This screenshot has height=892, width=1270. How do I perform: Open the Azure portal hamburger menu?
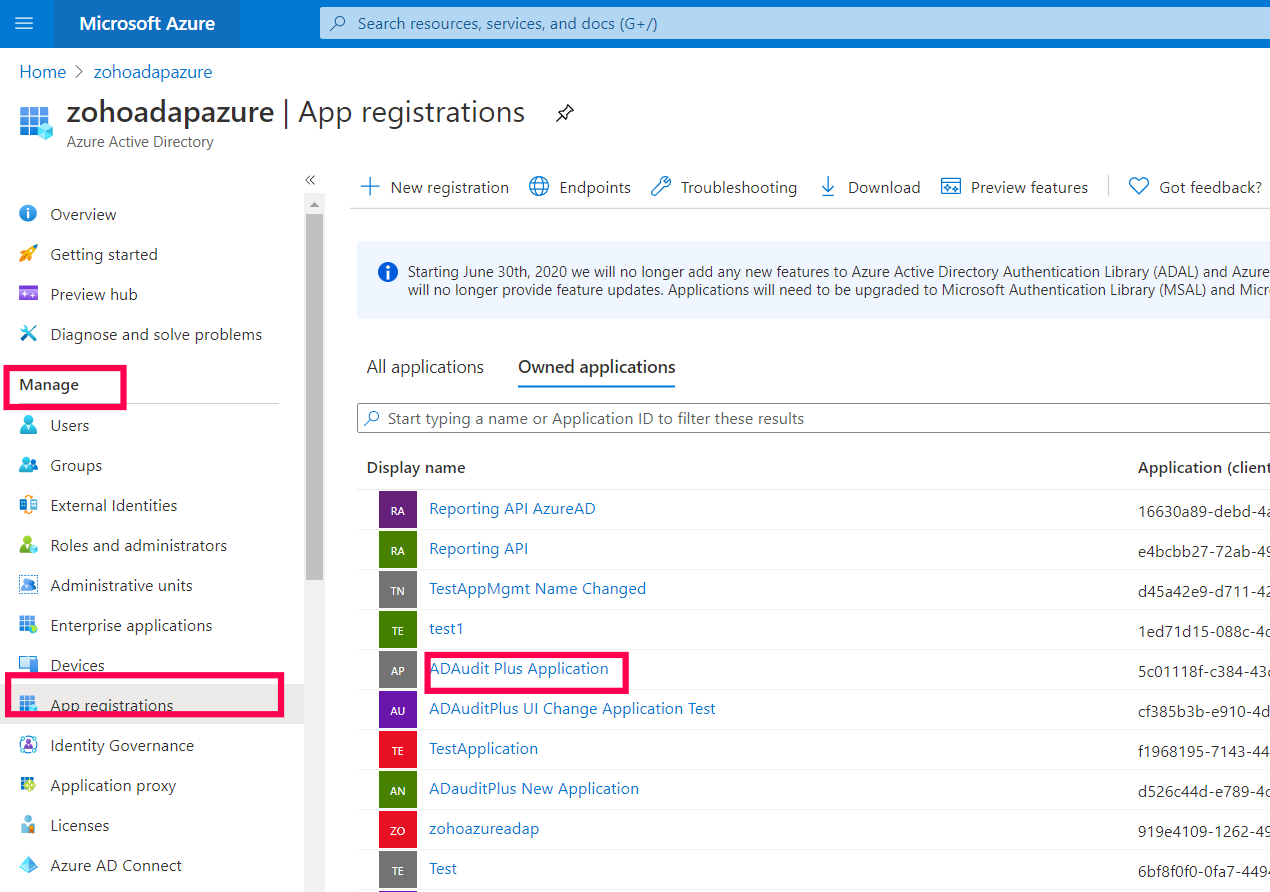click(24, 23)
